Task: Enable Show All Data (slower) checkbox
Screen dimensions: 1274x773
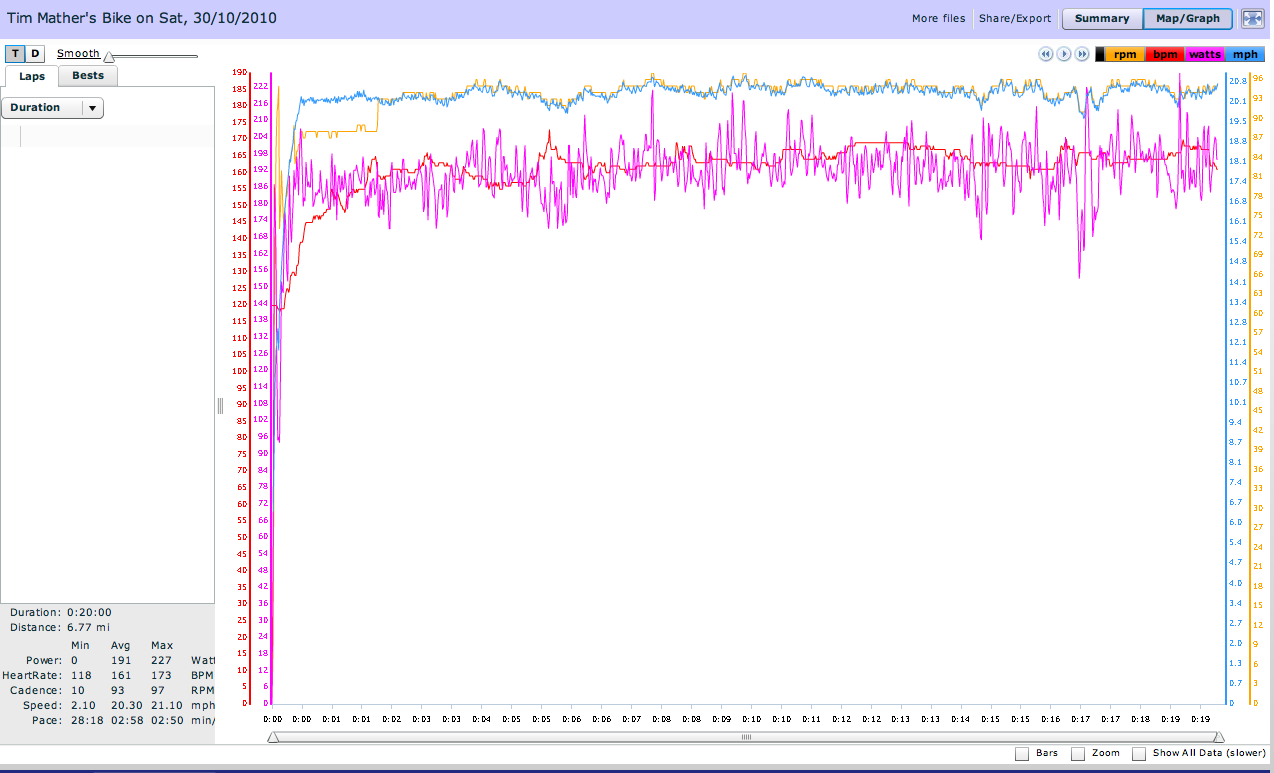Action: (1139, 753)
